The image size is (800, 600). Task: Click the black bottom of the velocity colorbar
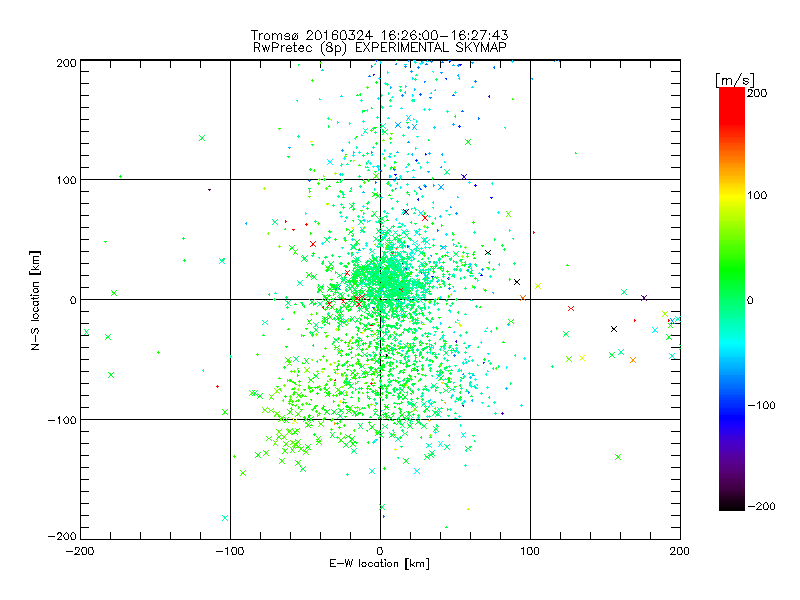[x=732, y=505]
